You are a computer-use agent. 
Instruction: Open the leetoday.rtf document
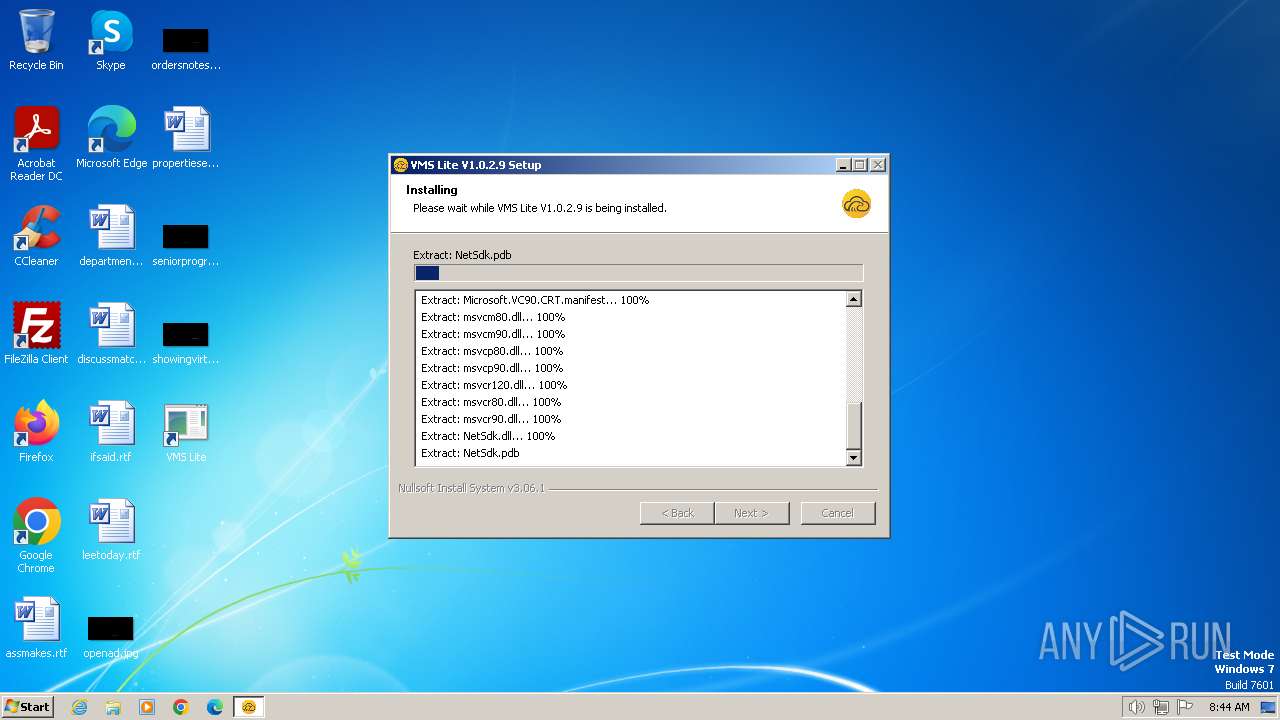coord(111,529)
